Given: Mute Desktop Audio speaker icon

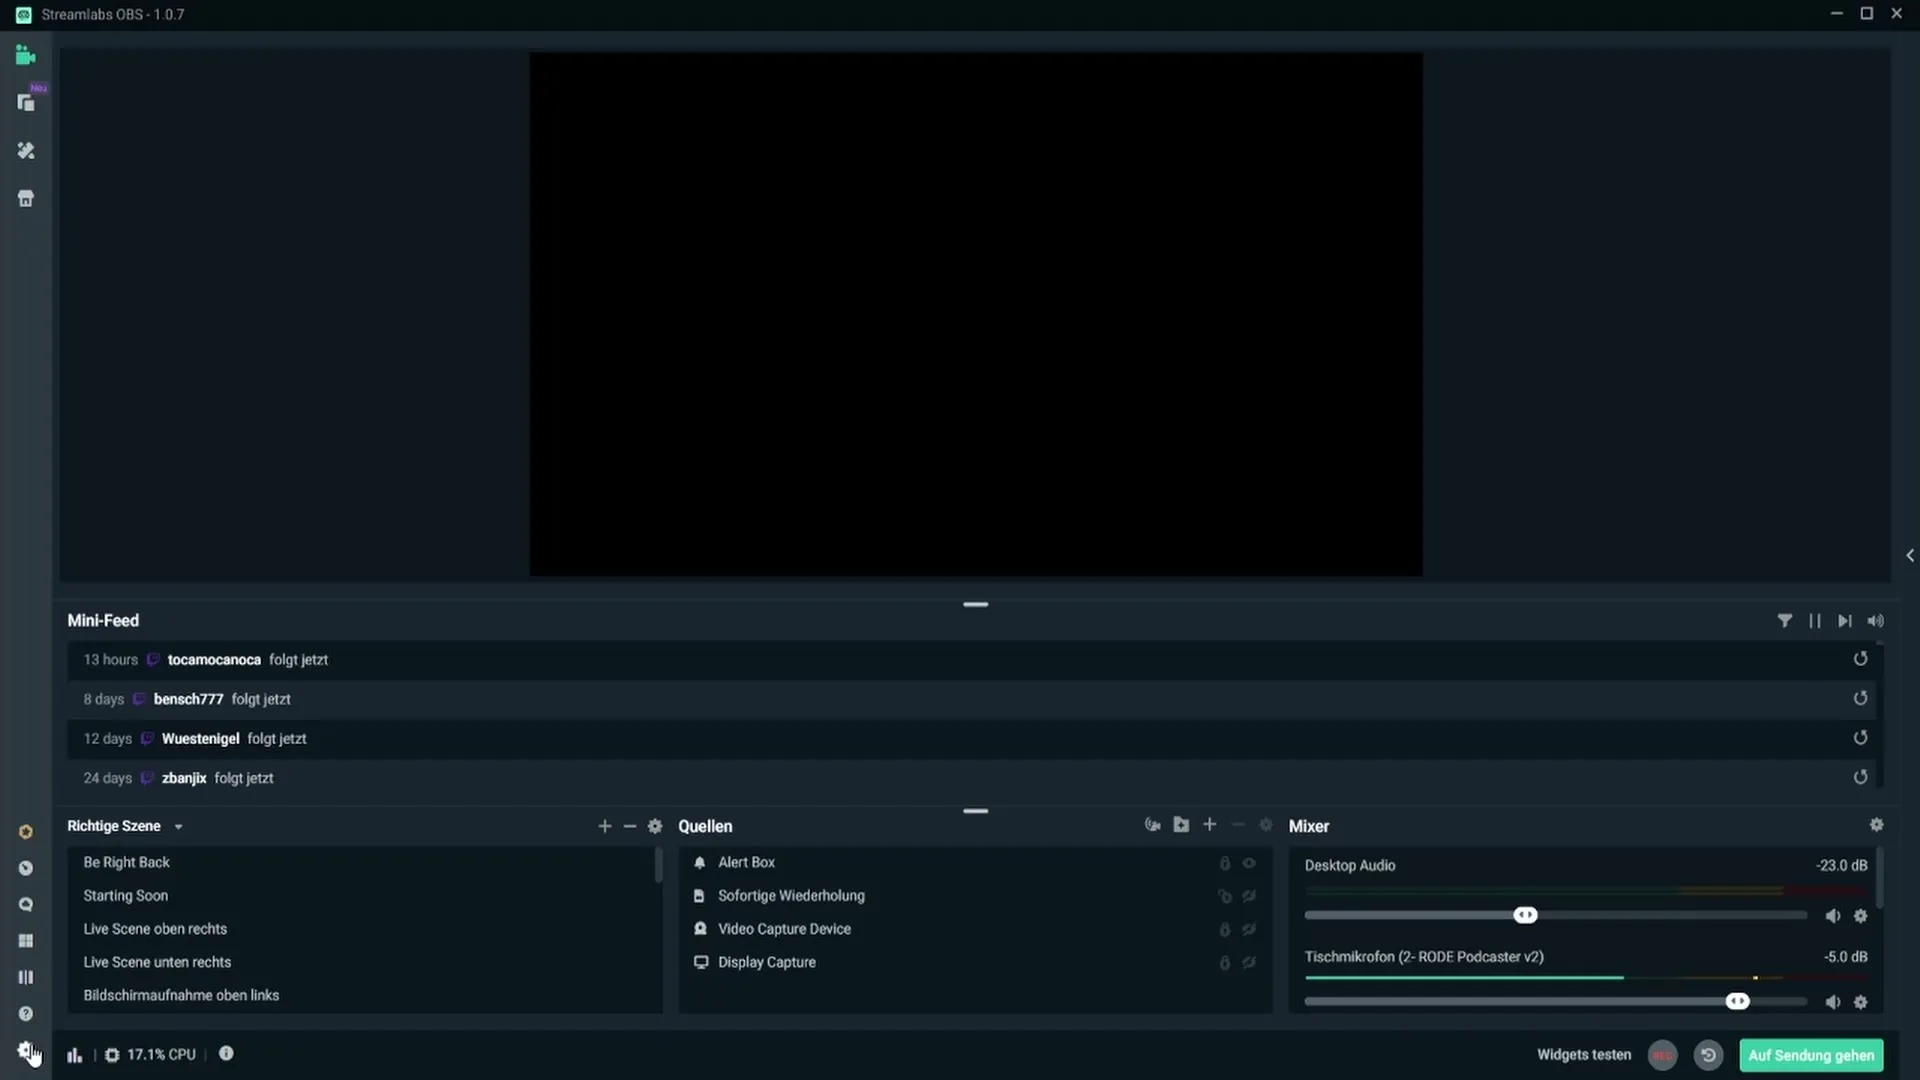Looking at the screenshot, I should pyautogui.click(x=1833, y=916).
